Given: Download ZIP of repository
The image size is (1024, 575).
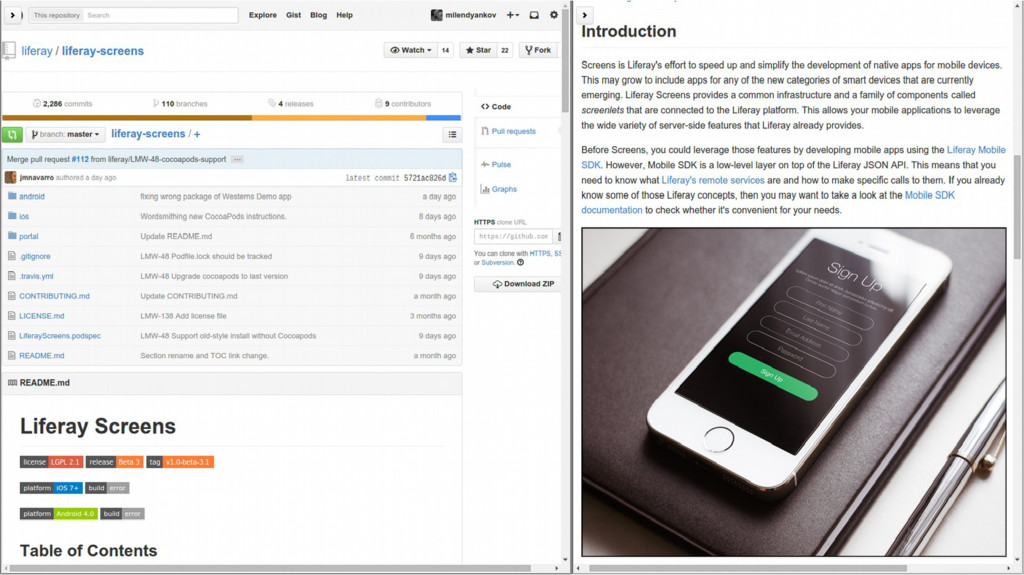Looking at the screenshot, I should (517, 284).
